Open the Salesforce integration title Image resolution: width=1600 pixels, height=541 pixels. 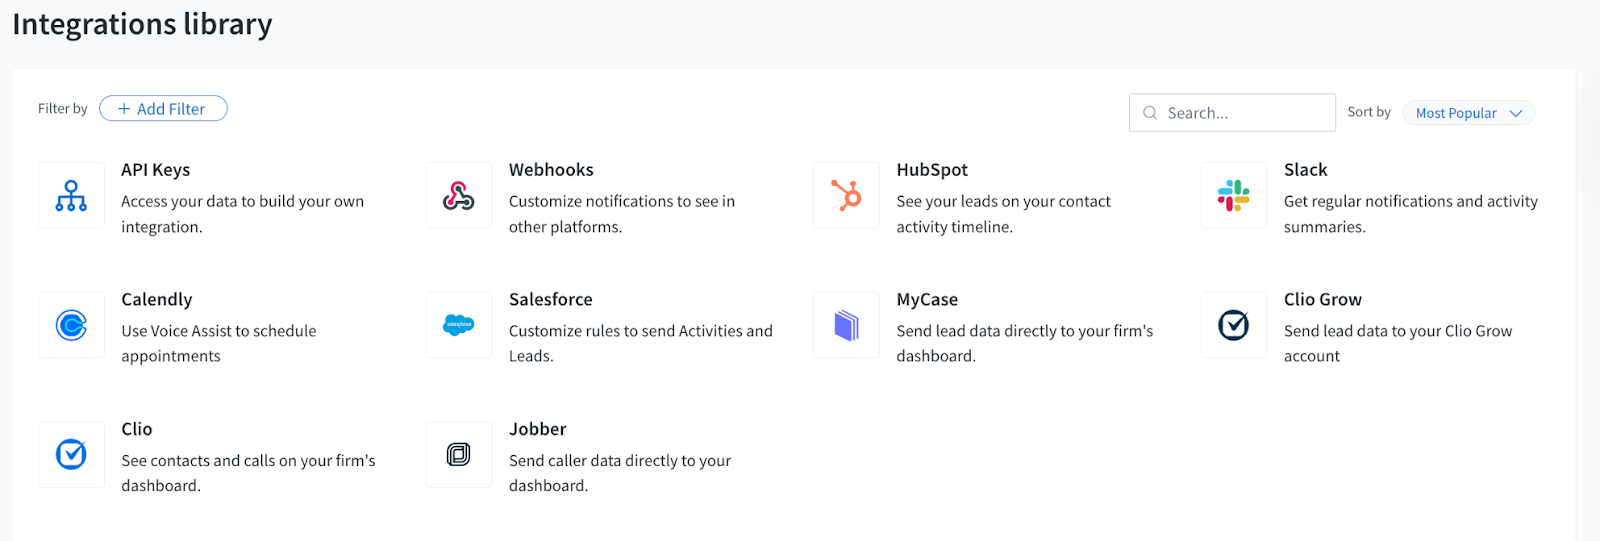coord(551,300)
